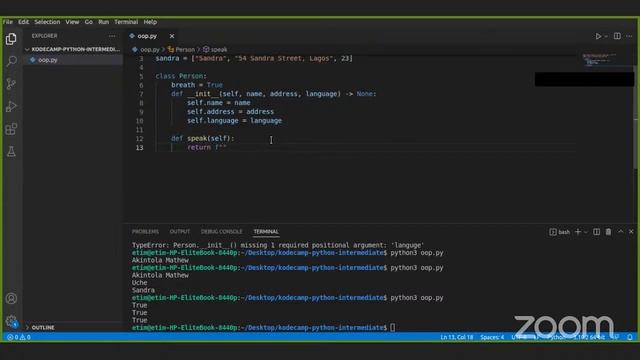Click the Ln 13, Col 18 status entry
640x360 pixels.
click(457, 337)
